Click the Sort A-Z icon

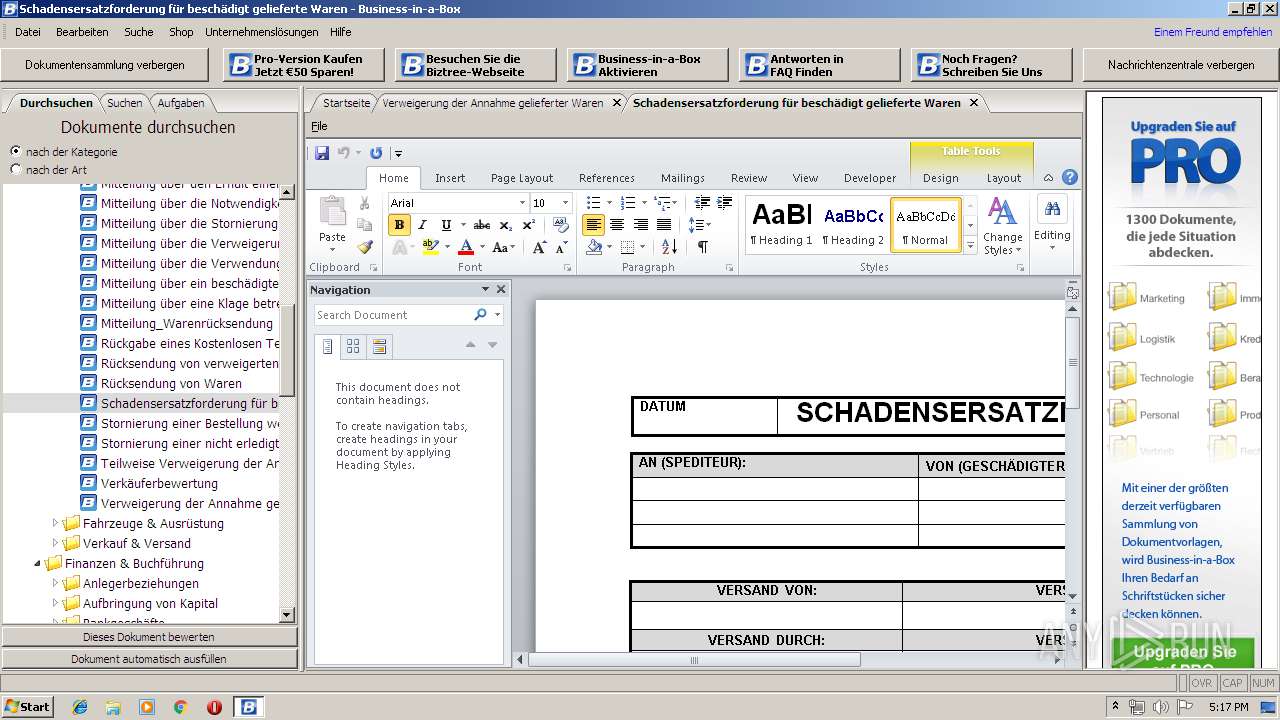669,247
